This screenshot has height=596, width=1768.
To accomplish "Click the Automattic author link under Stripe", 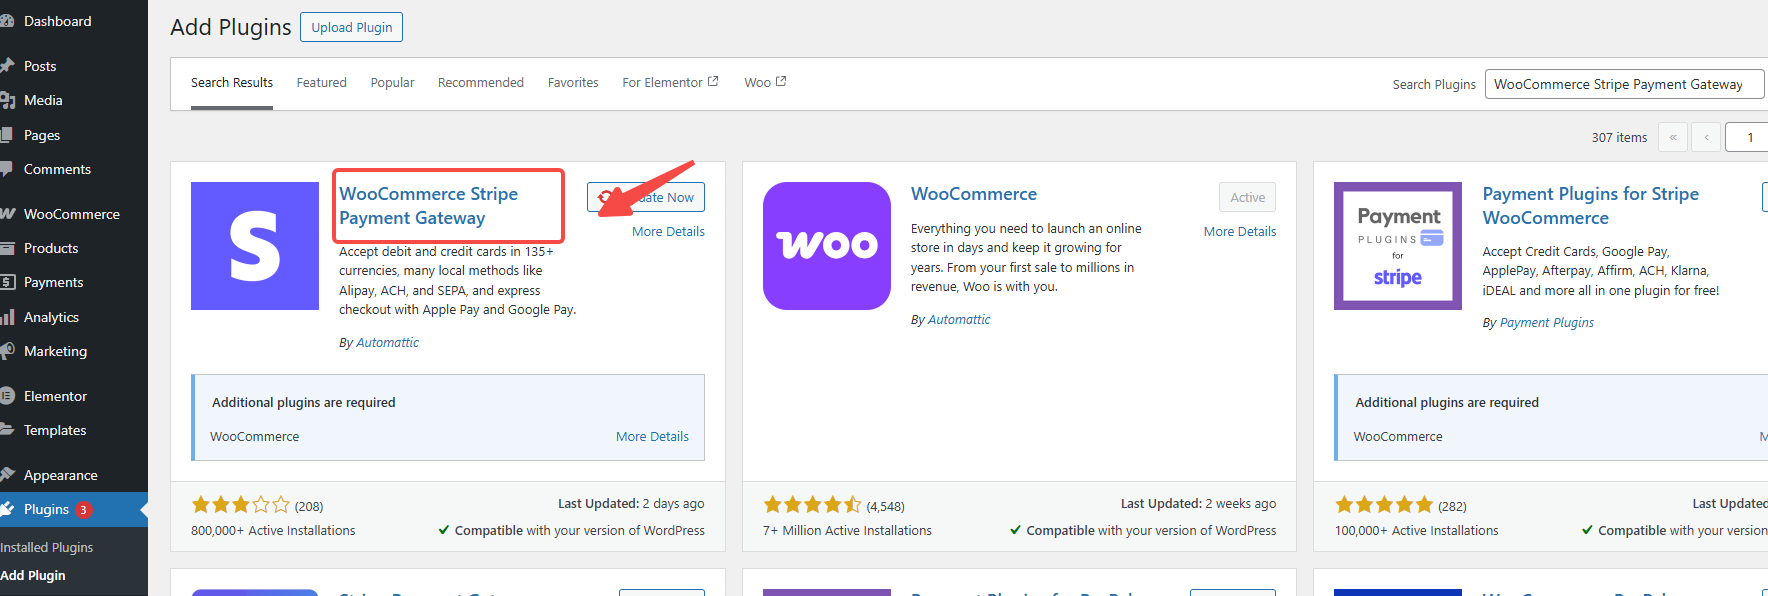I will (x=387, y=342).
